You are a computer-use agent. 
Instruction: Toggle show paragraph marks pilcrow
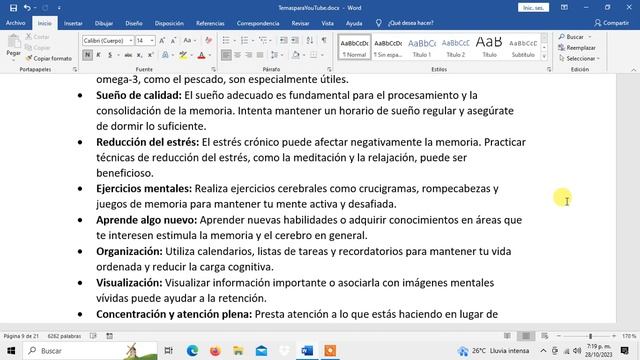[x=324, y=40]
